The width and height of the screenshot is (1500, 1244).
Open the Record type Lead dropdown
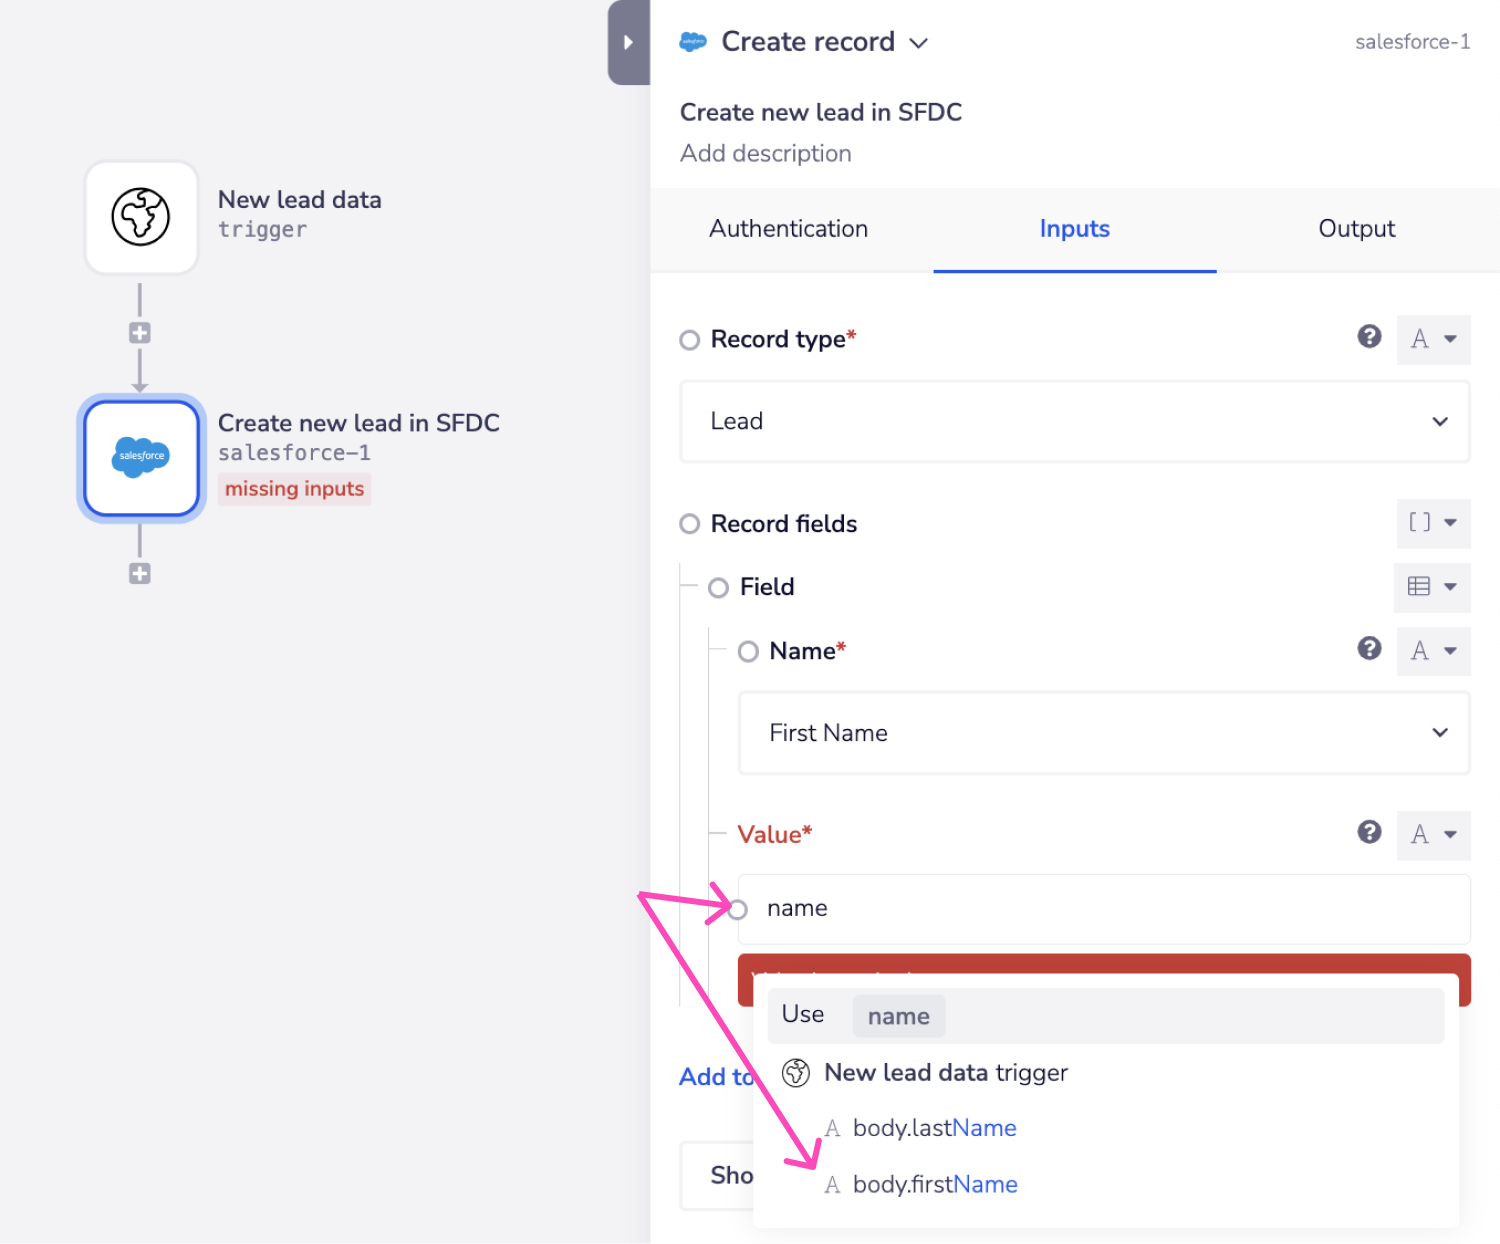[x=1074, y=422]
